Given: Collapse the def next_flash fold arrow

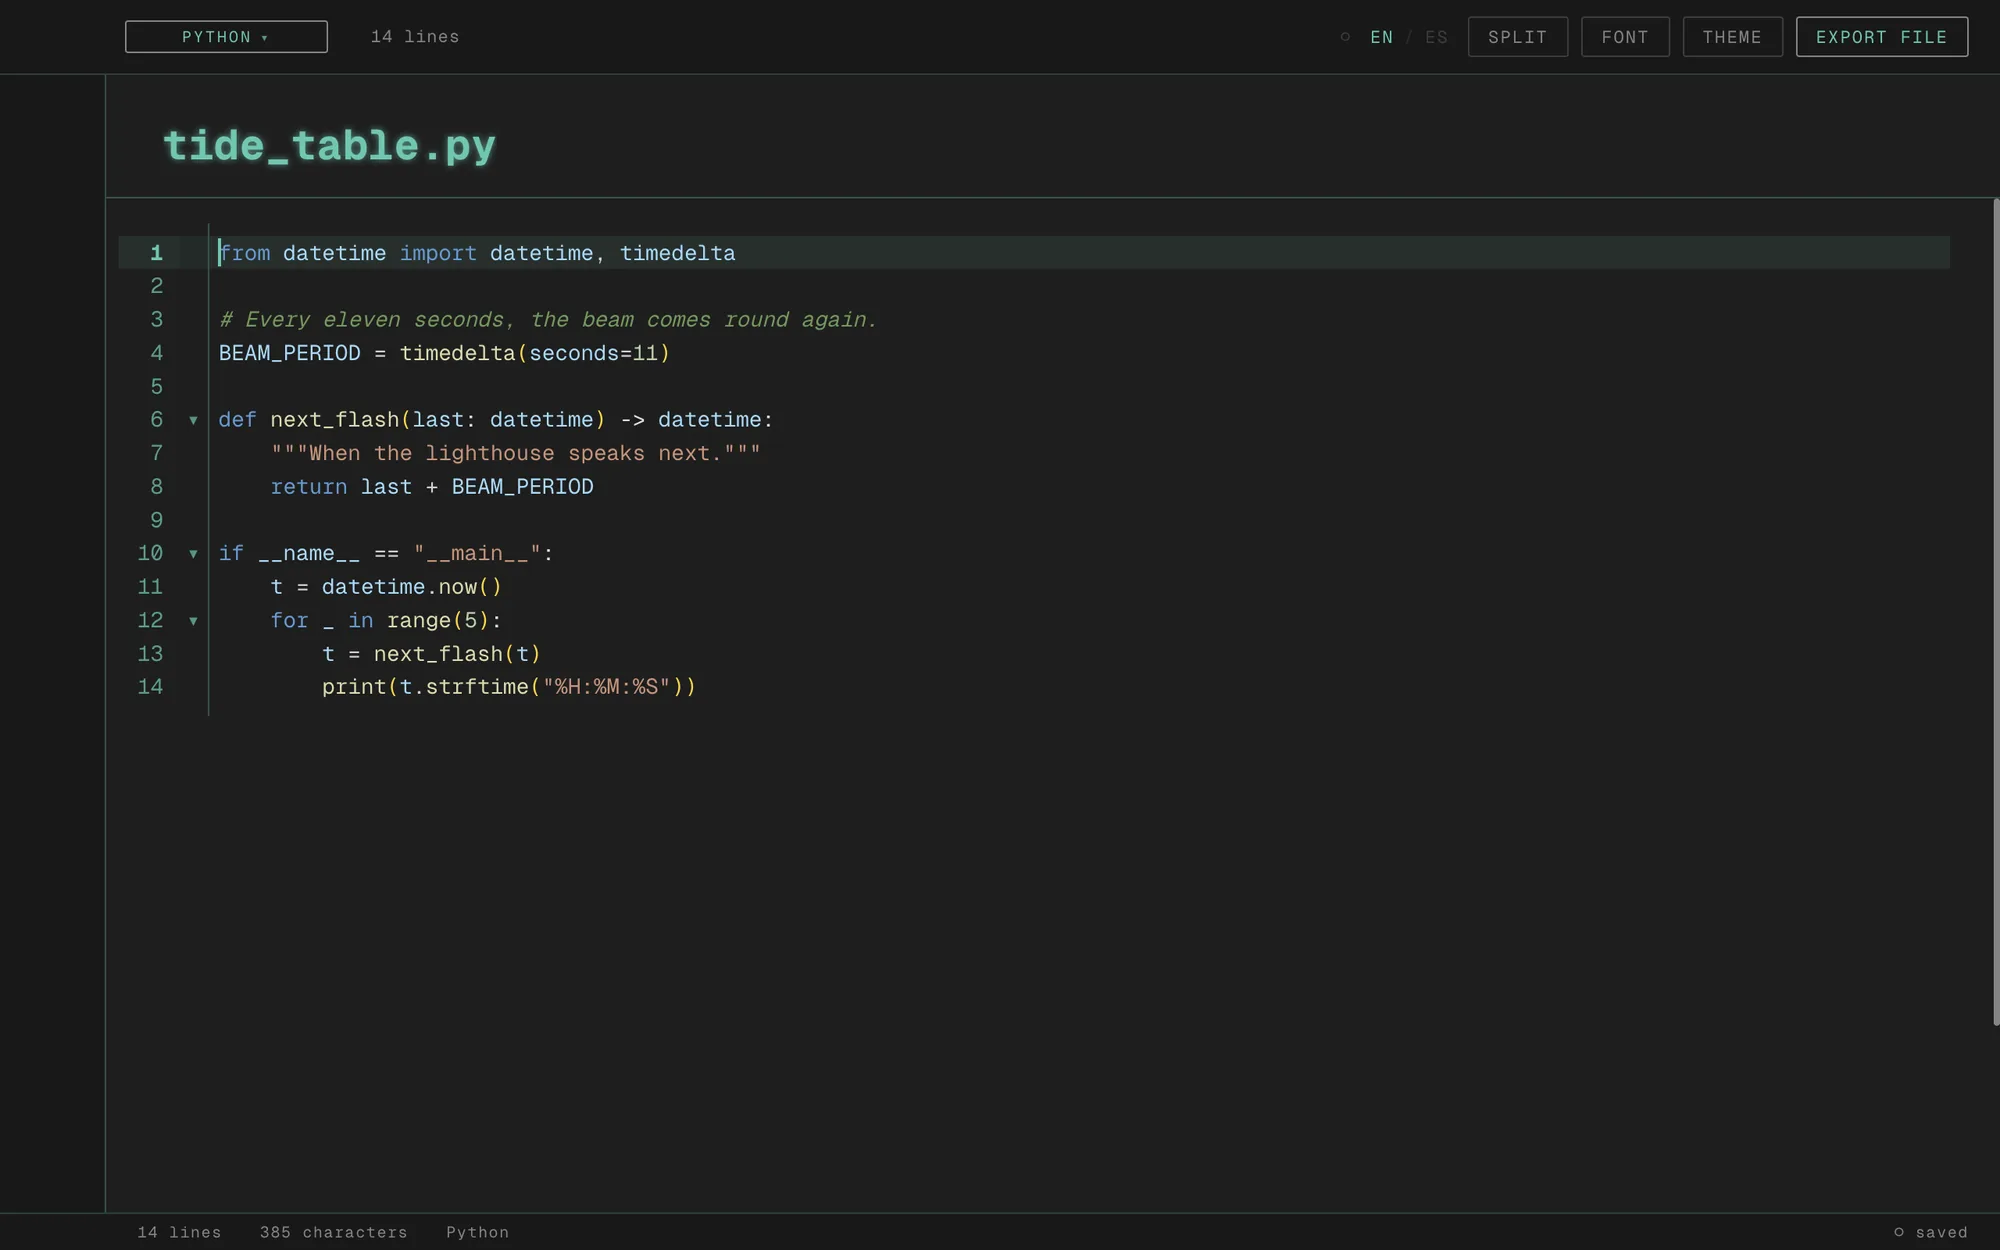Looking at the screenshot, I should click(193, 420).
